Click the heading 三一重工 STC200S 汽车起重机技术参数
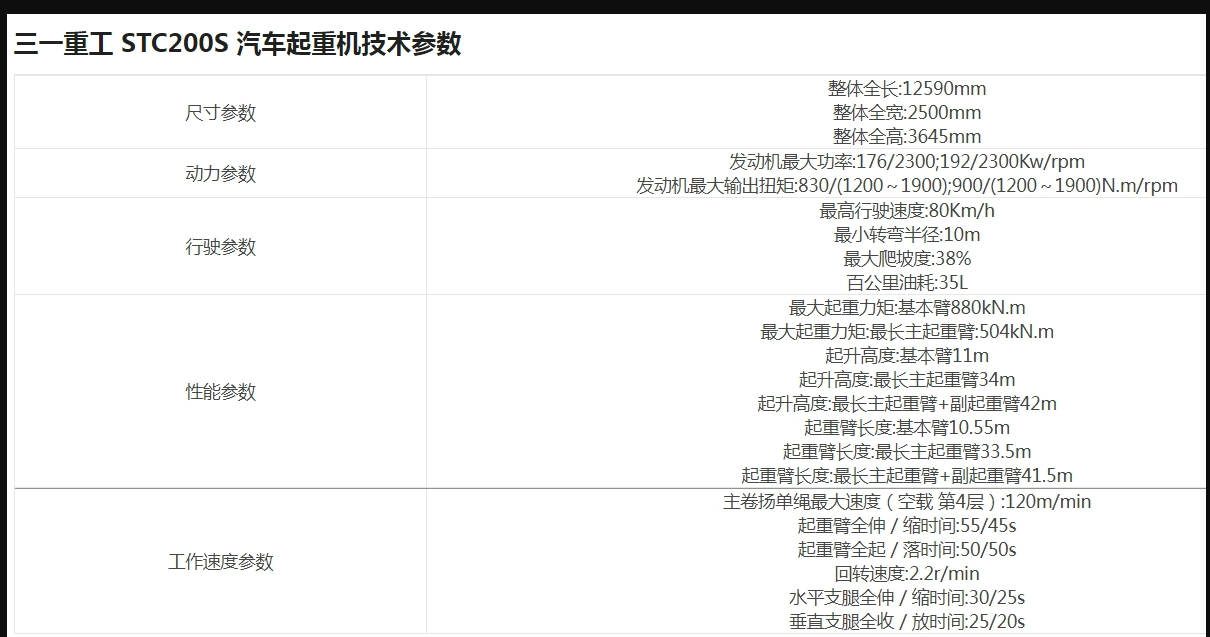This screenshot has height=637, width=1210. point(238,44)
